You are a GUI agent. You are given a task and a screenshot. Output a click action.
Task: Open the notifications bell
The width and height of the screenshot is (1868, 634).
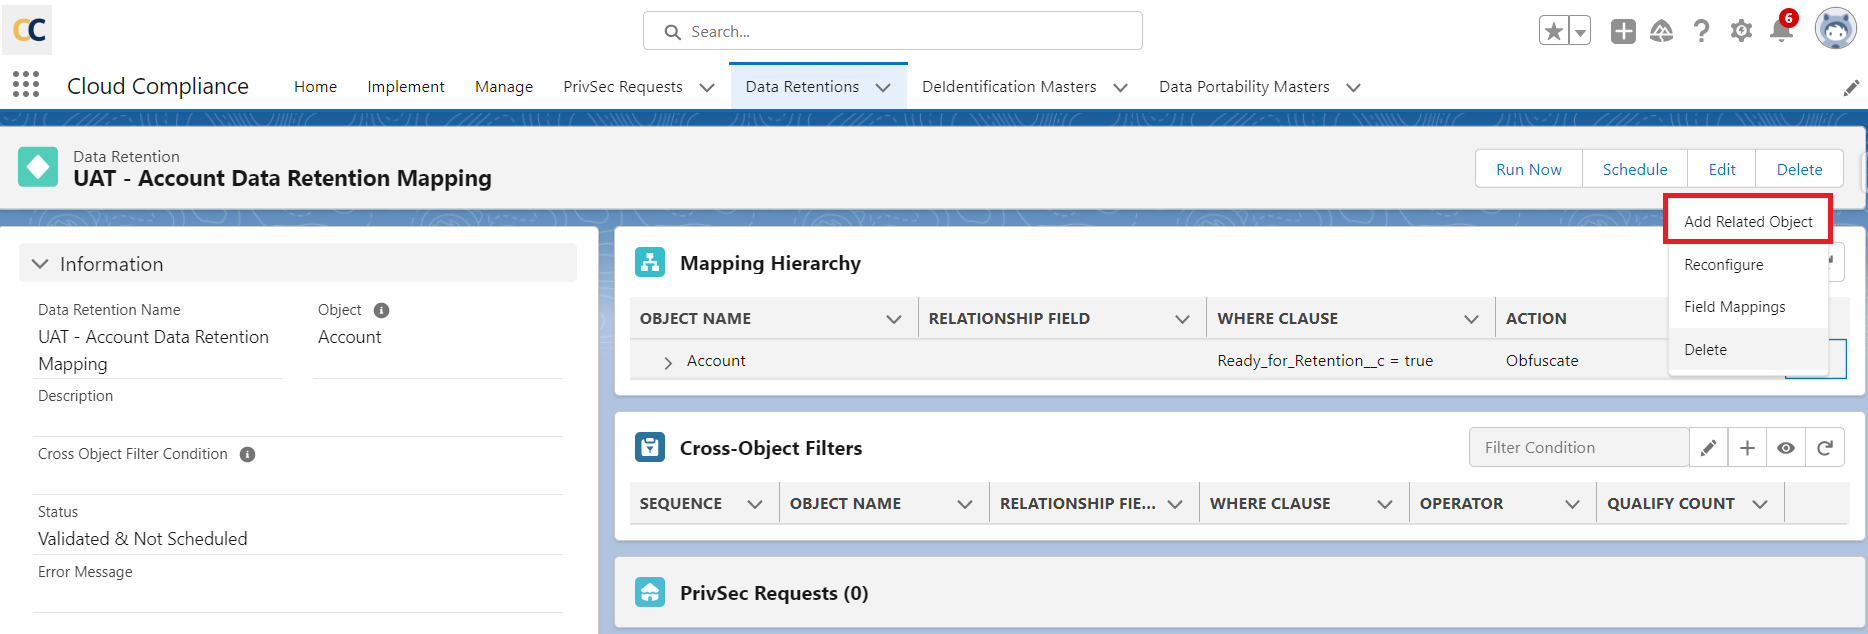pyautogui.click(x=1781, y=32)
